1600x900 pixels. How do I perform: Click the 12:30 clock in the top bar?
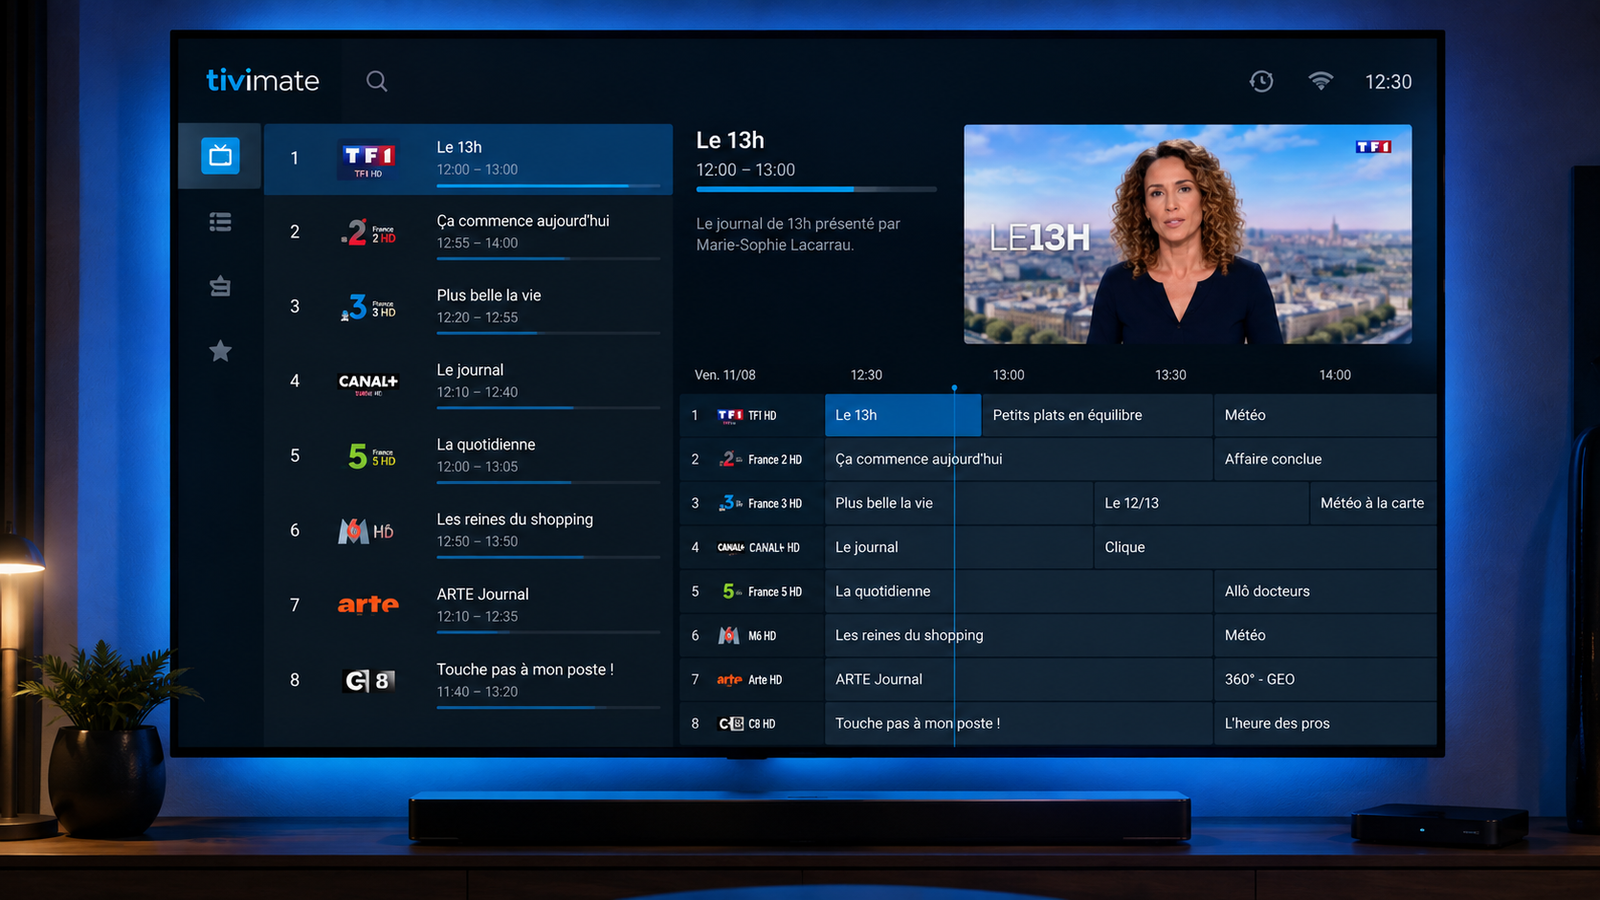pyautogui.click(x=1388, y=82)
